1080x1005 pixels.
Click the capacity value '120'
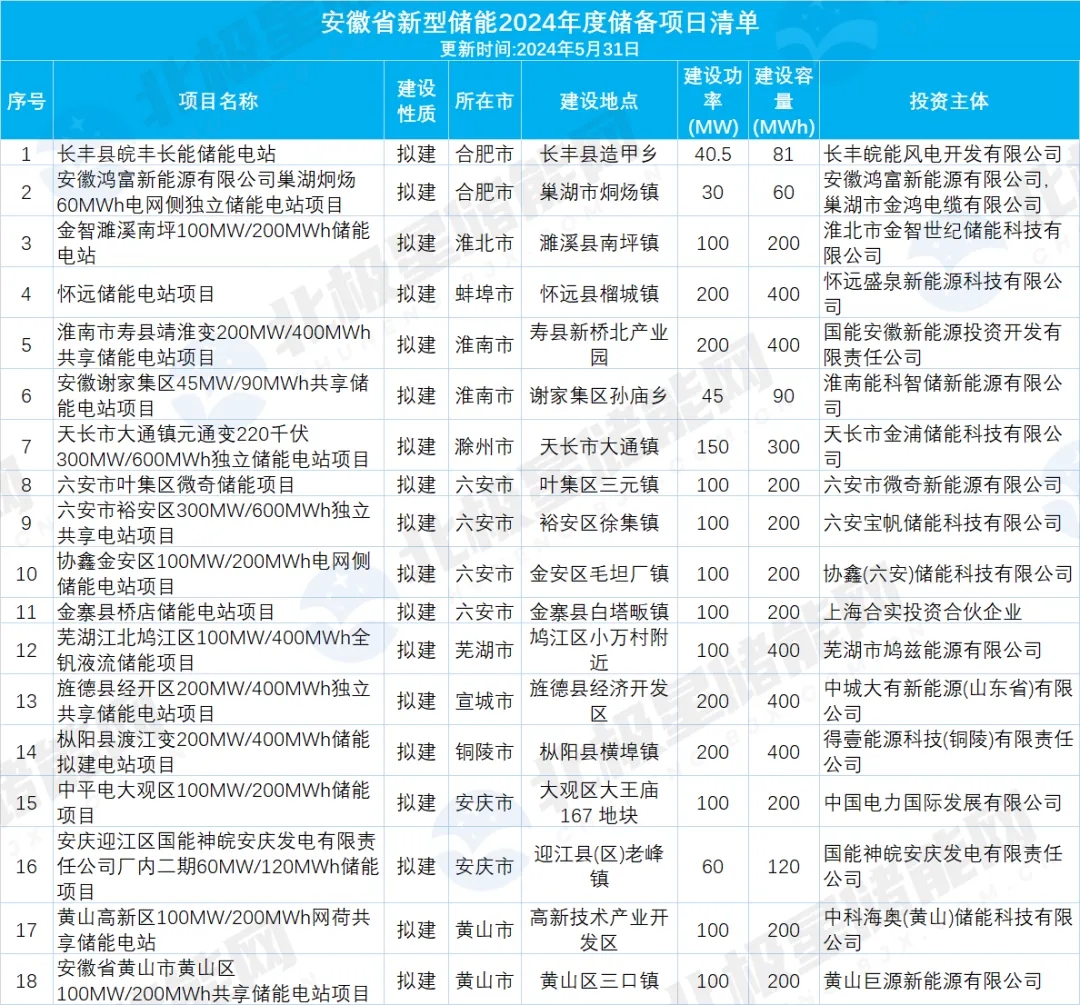tap(784, 867)
